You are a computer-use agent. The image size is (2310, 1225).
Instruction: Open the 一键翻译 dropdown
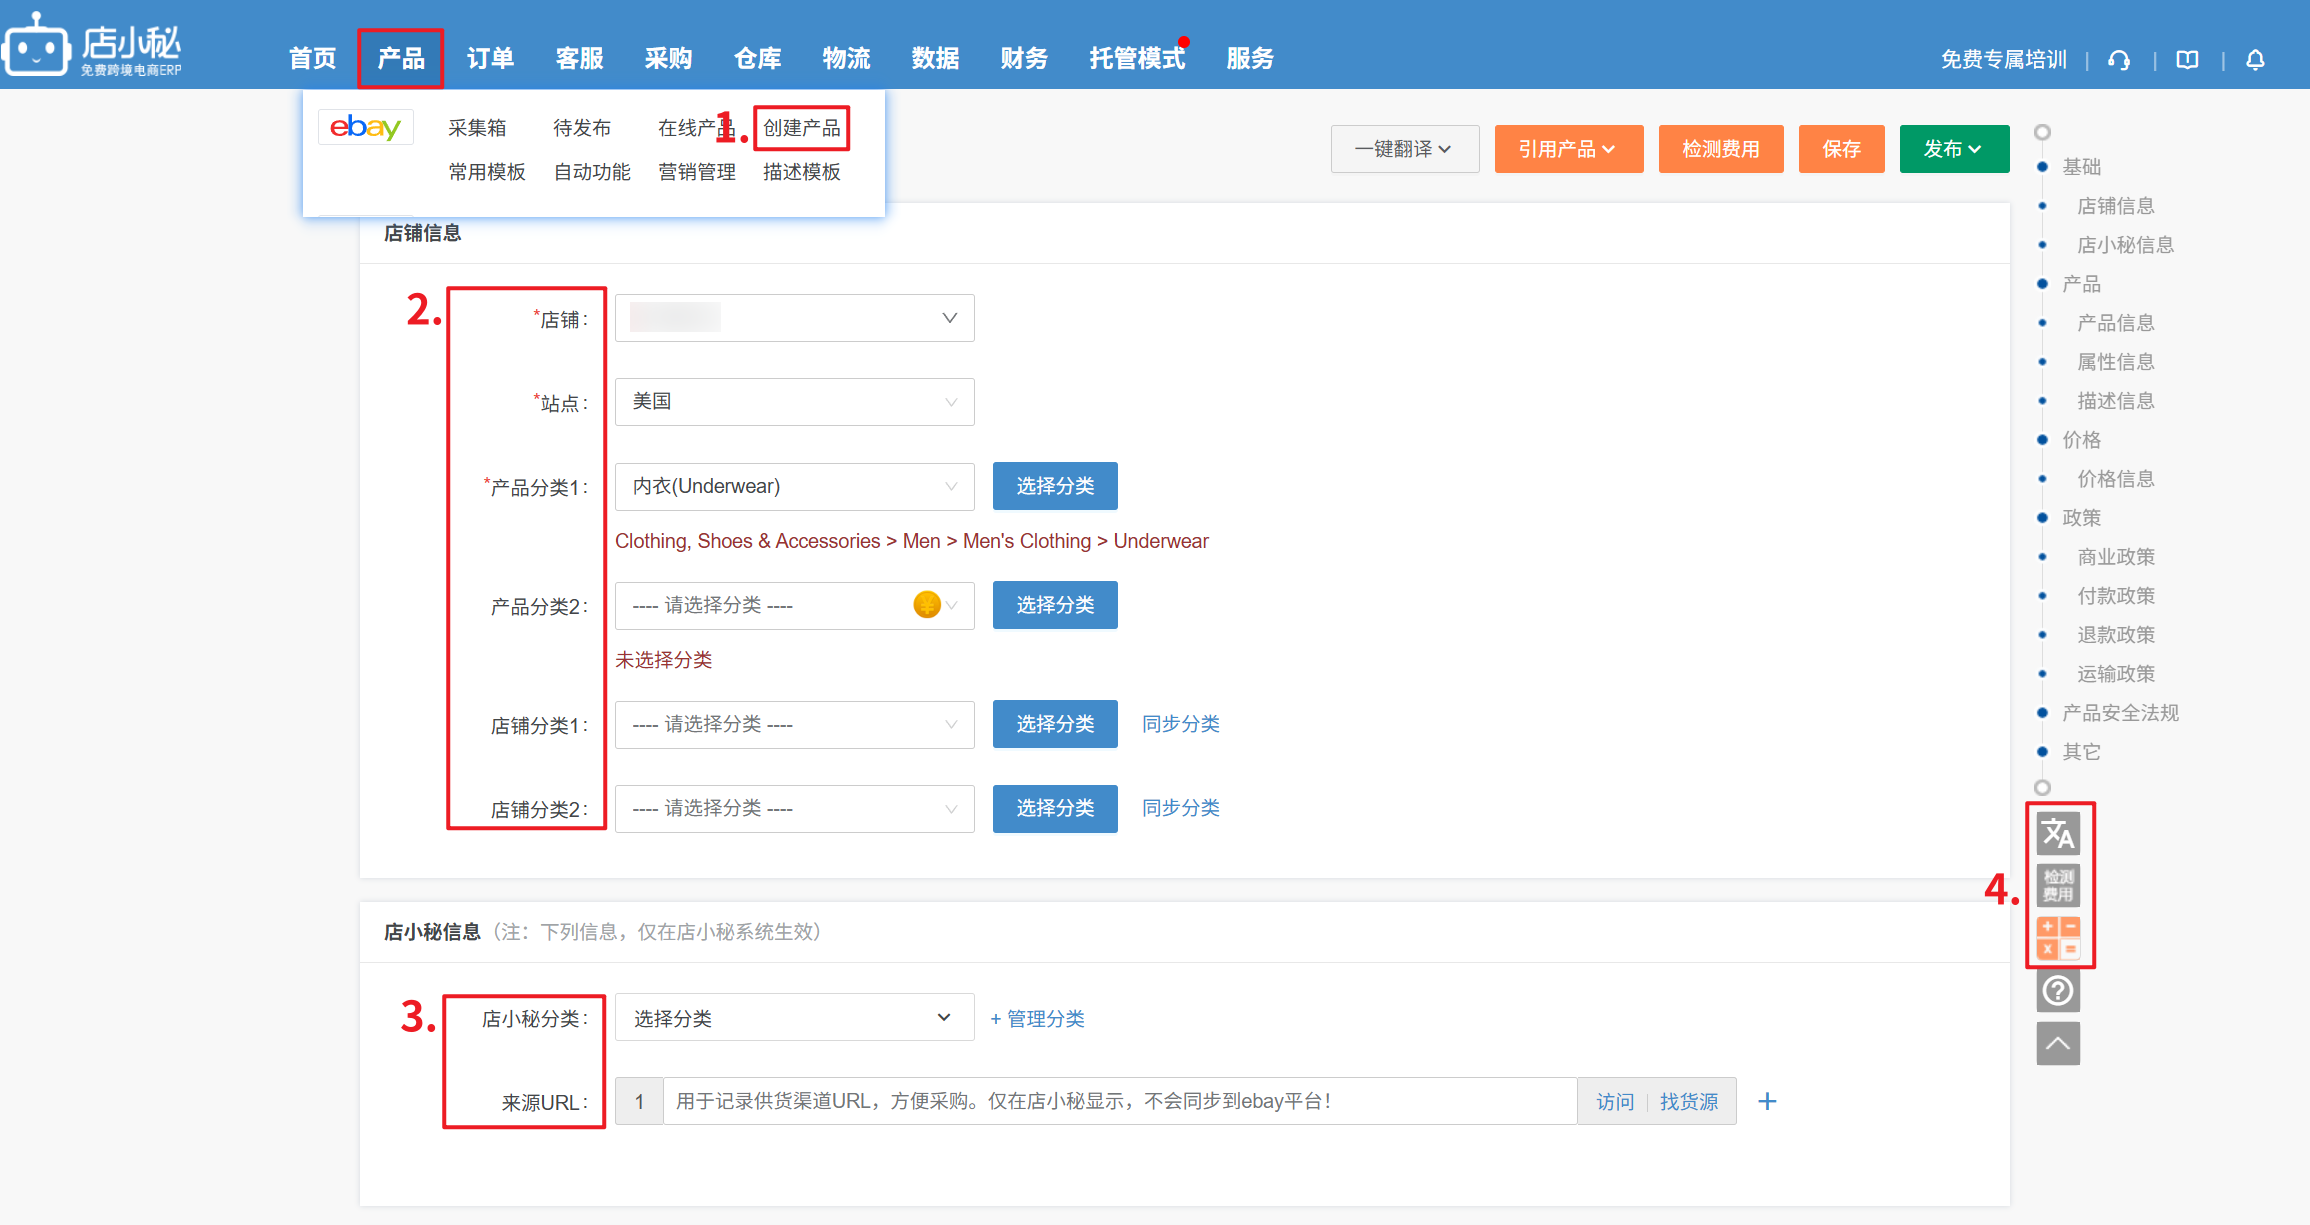pyautogui.click(x=1404, y=149)
